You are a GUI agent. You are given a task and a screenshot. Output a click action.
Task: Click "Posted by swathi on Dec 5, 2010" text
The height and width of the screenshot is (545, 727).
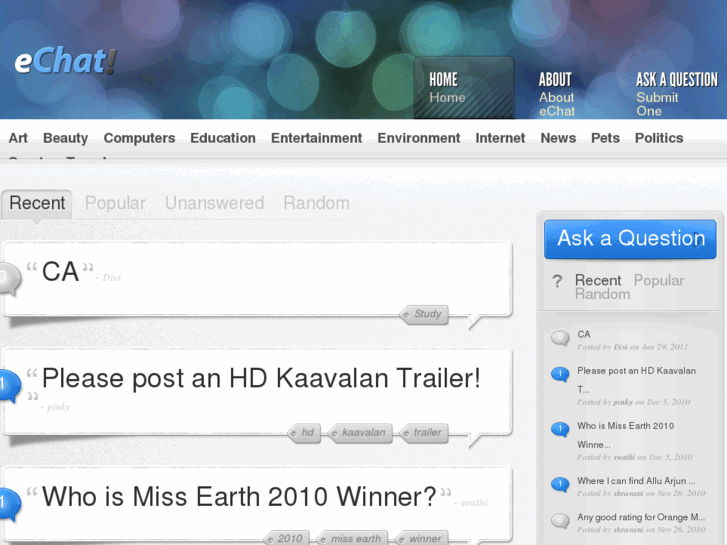click(635, 457)
